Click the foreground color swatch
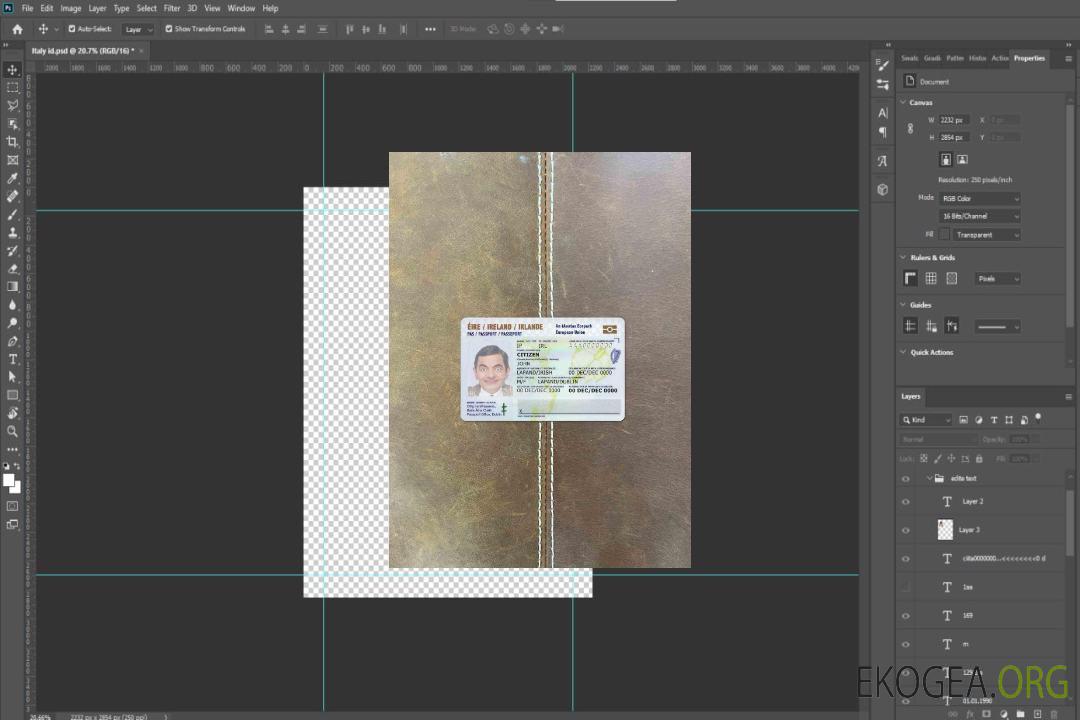Image resolution: width=1080 pixels, height=720 pixels. tap(8, 480)
